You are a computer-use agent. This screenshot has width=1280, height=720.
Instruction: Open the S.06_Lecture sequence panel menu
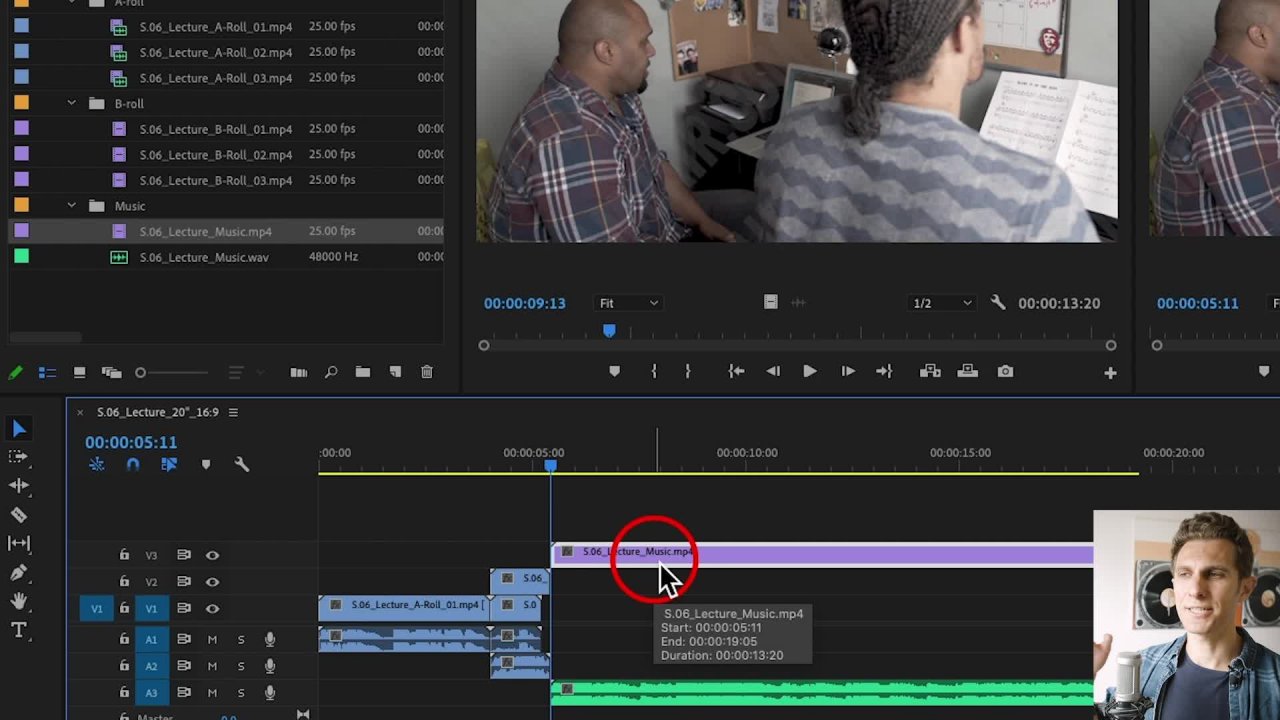[233, 412]
